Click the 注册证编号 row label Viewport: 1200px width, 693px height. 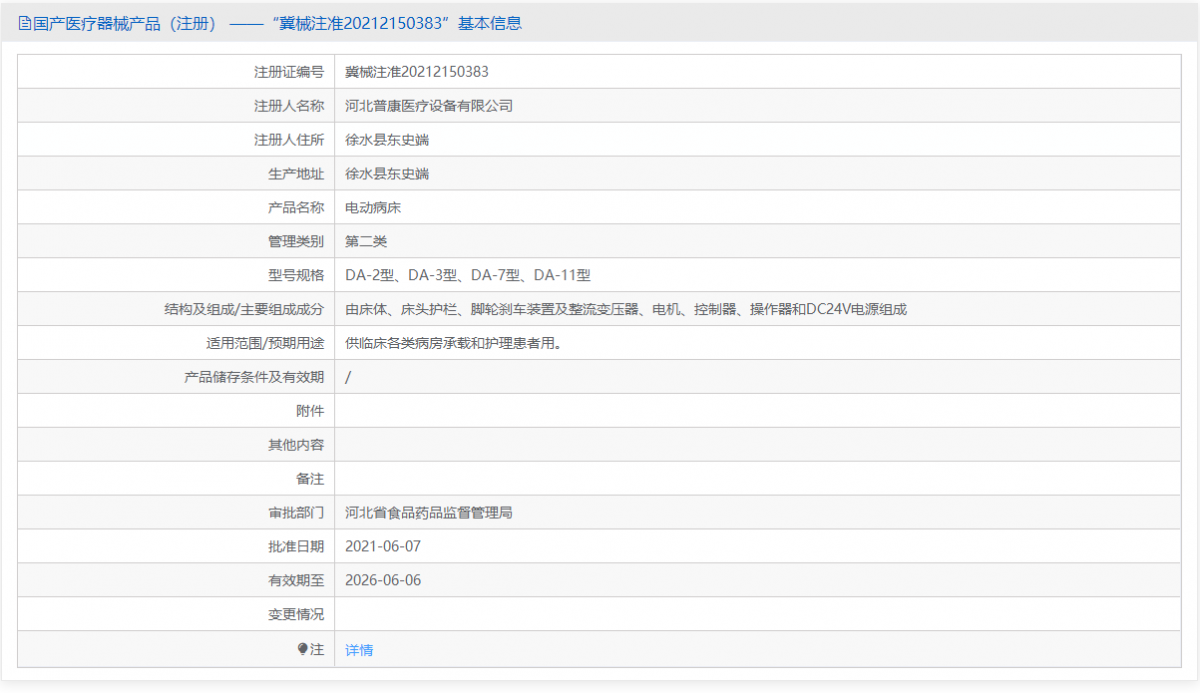coord(289,72)
